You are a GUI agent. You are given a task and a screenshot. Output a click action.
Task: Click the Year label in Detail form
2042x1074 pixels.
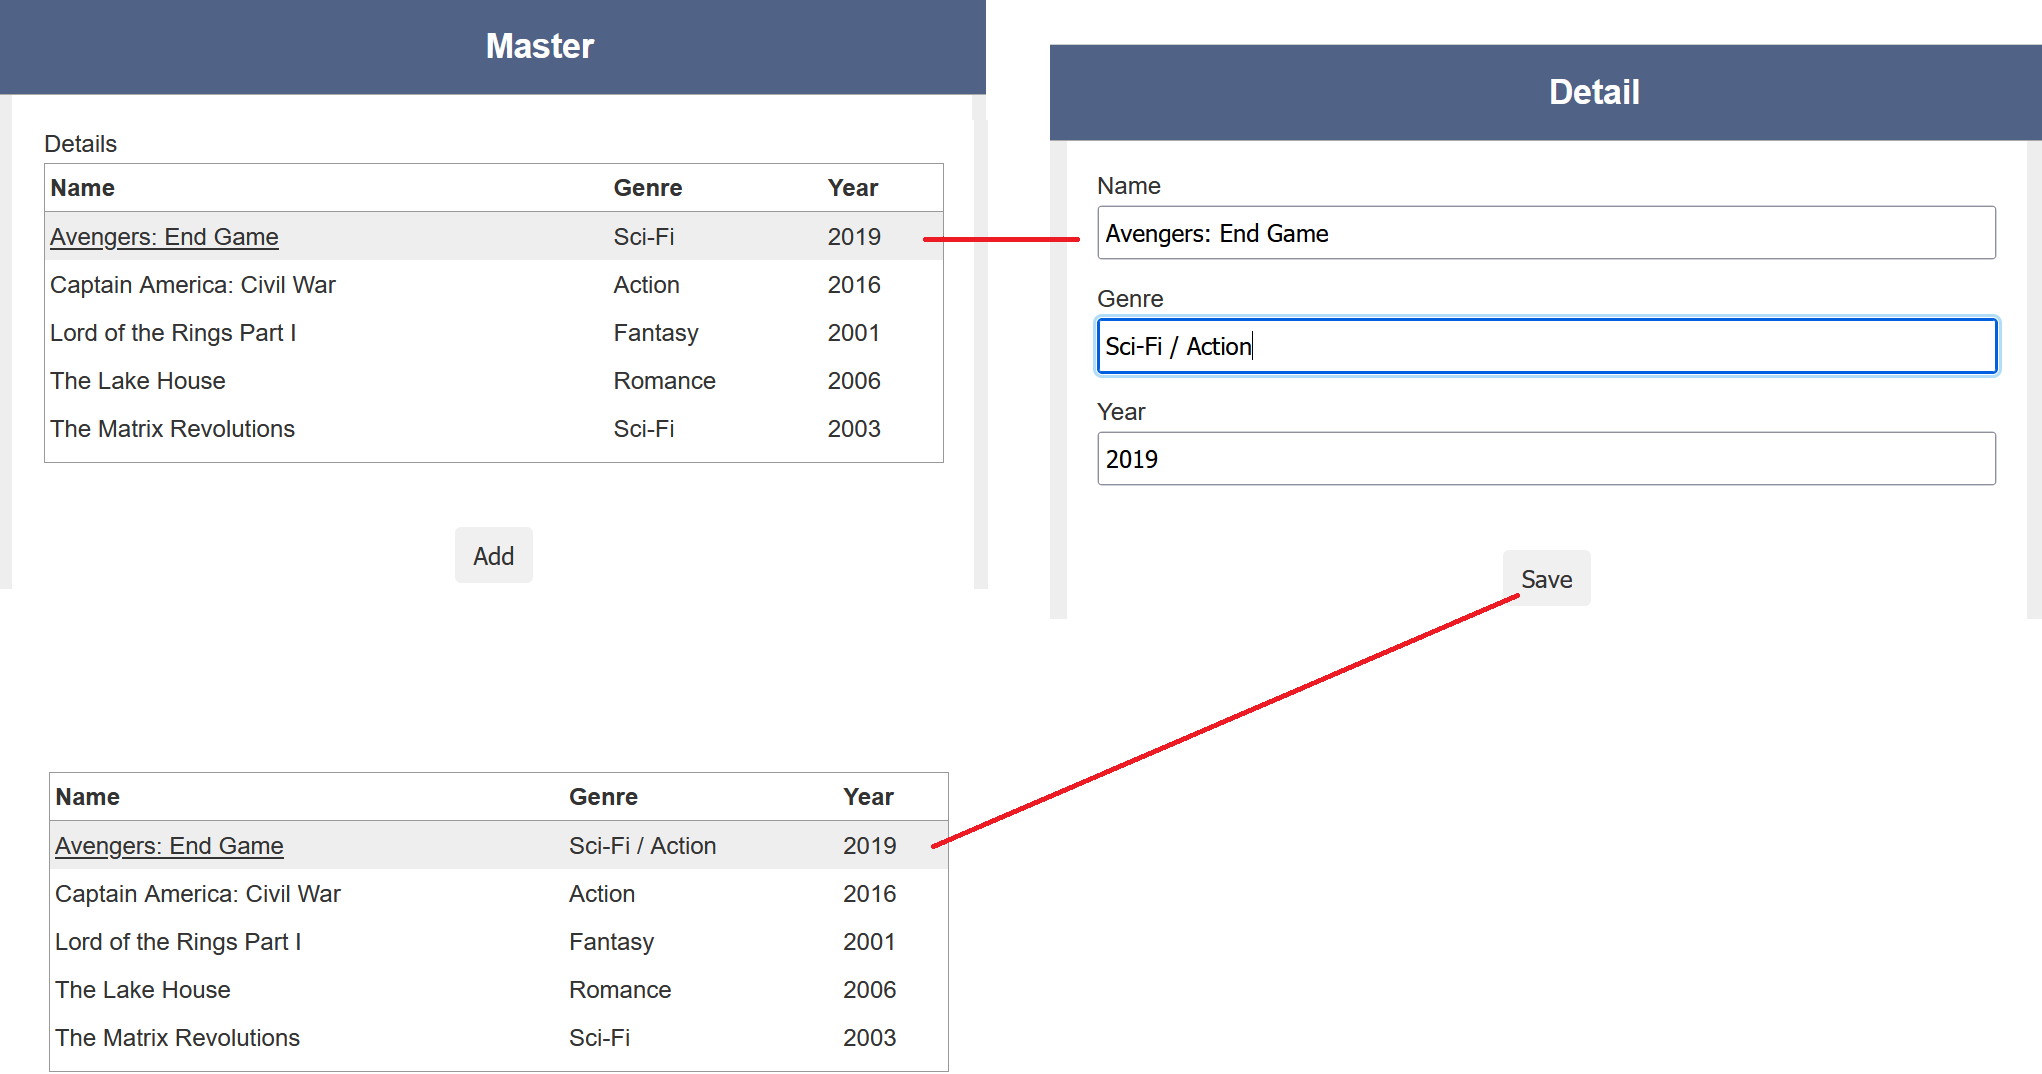coord(1121,412)
